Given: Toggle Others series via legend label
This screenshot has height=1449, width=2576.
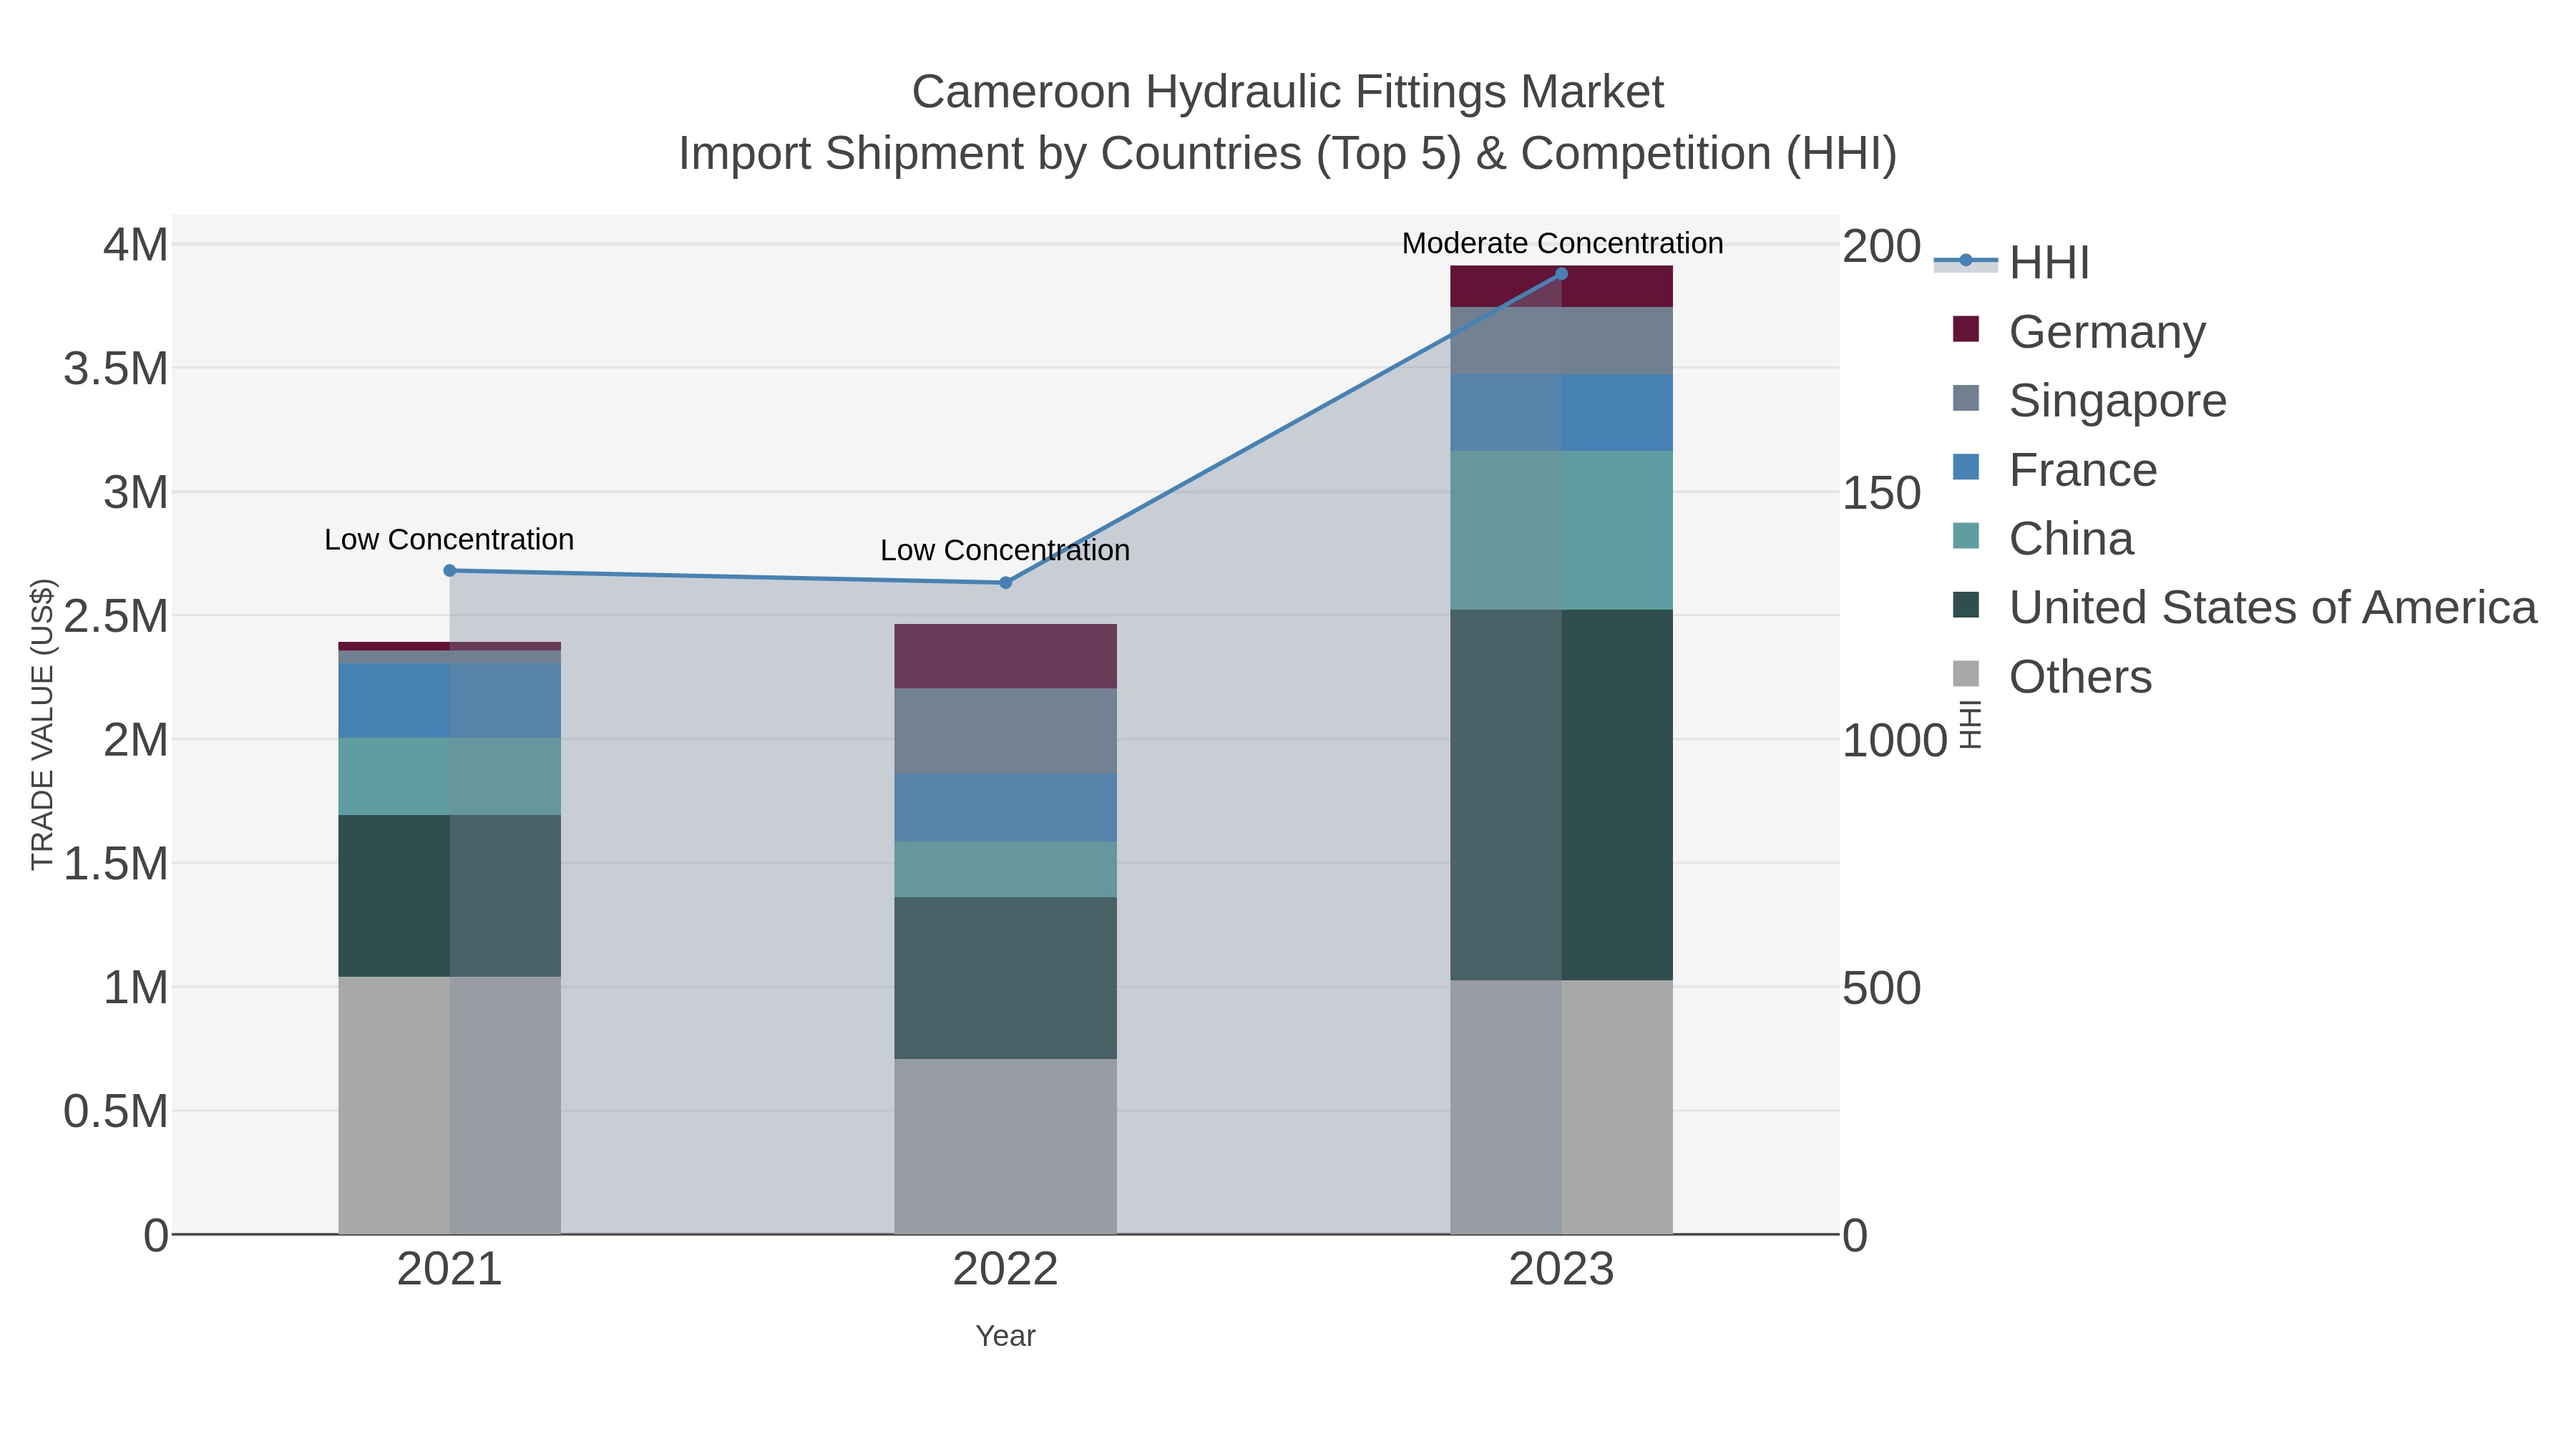Looking at the screenshot, I should click(x=2080, y=677).
